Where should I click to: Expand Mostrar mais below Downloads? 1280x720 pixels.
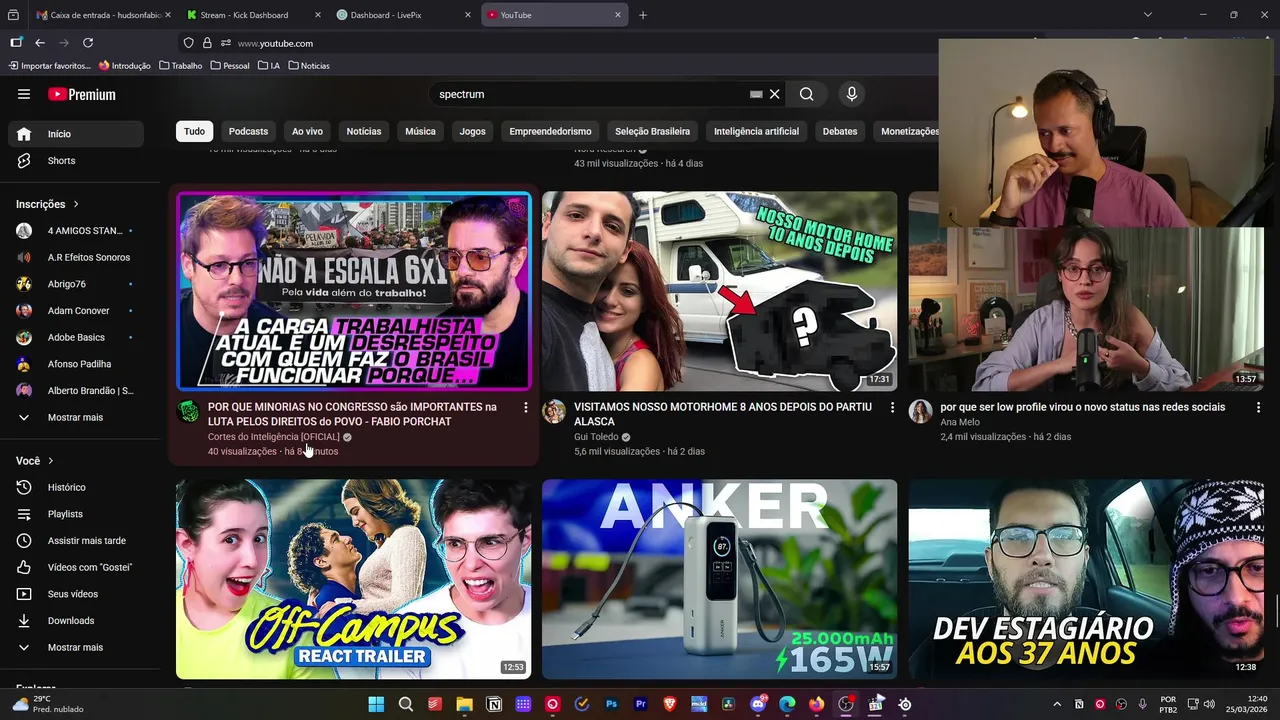75,647
